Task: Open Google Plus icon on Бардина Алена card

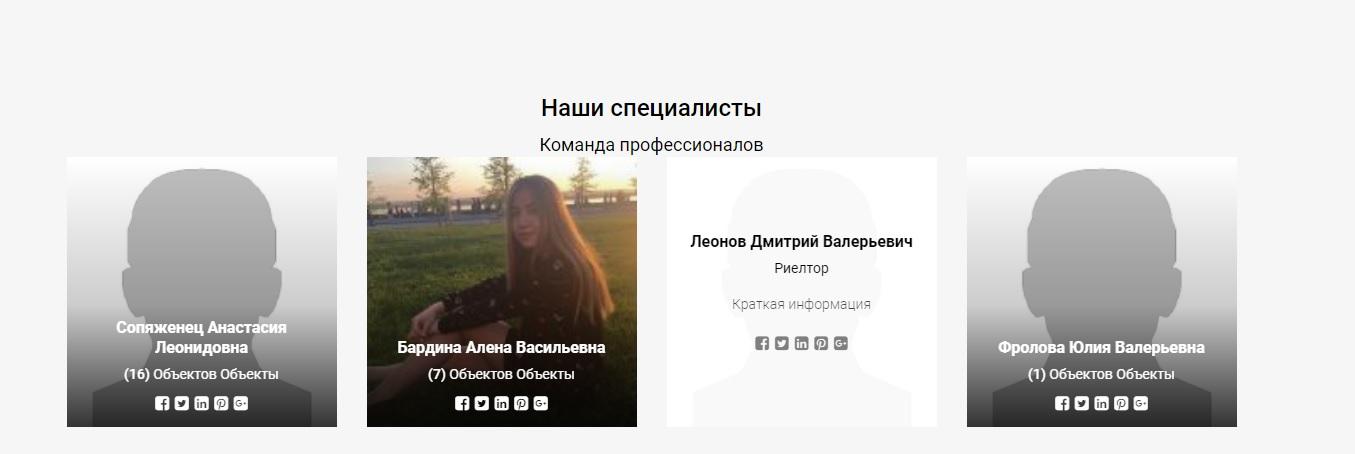Action: [x=541, y=404]
